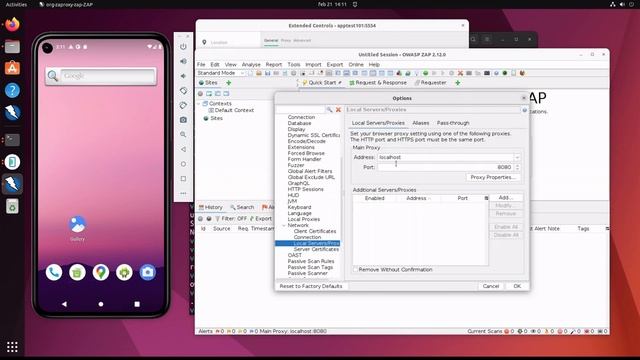The width and height of the screenshot is (640, 360).
Task: Click the Export button in the History panel
Action: point(261,219)
